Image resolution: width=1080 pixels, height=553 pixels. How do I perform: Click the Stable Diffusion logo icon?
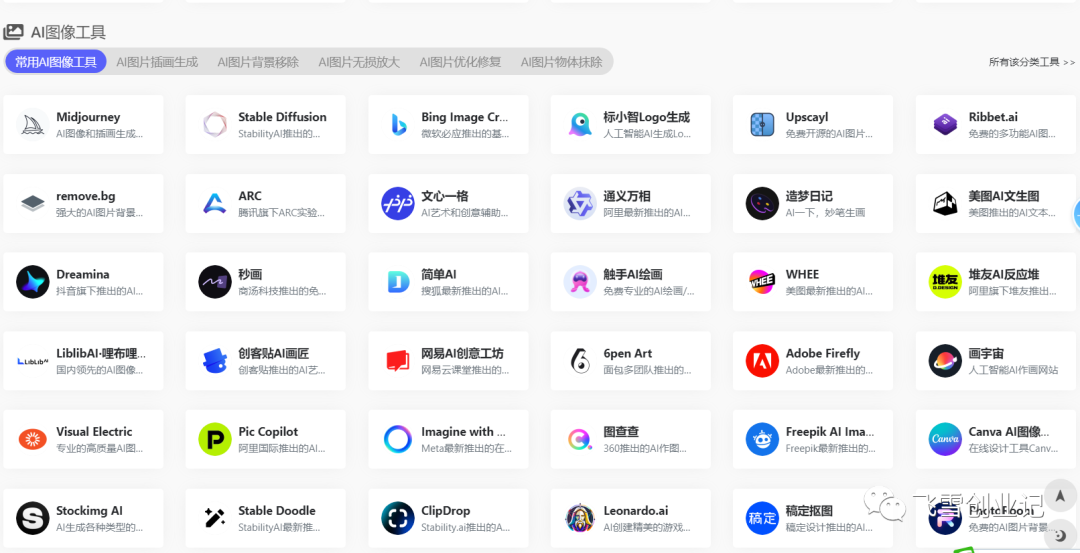point(215,124)
